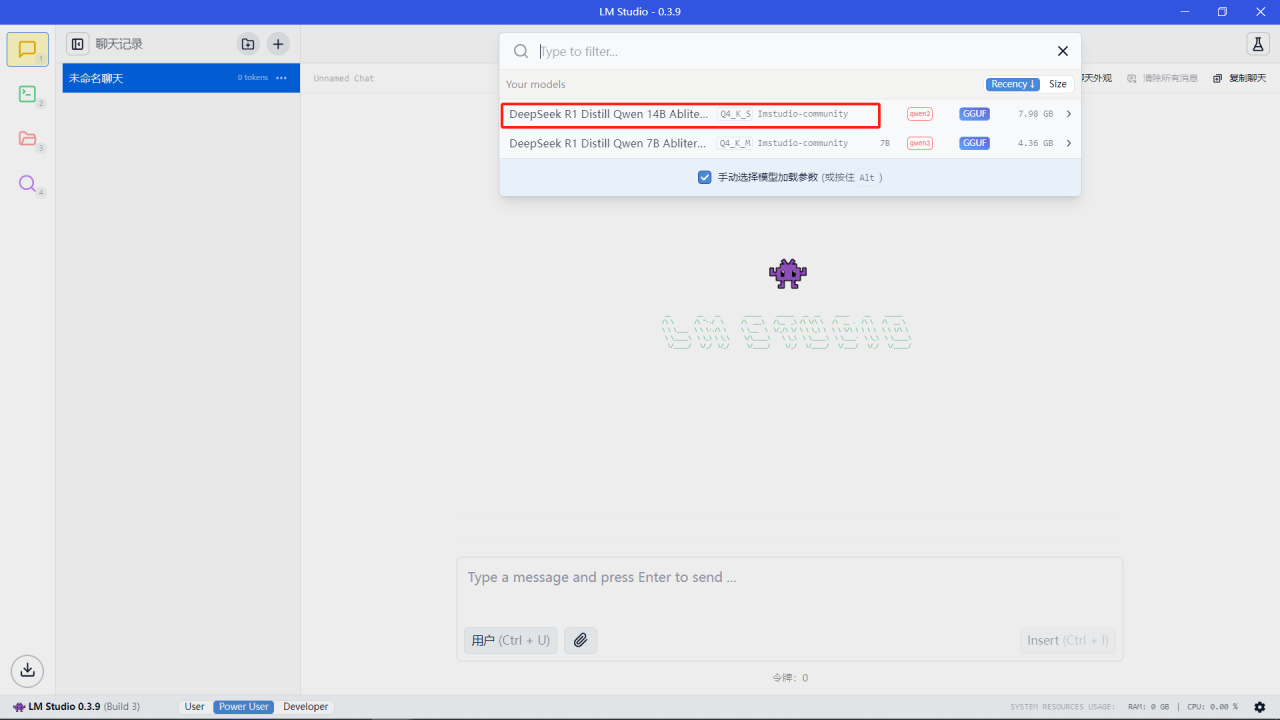The height and width of the screenshot is (720, 1280).
Task: Click the 用户 (Ctrl + U) role button
Action: coord(510,640)
